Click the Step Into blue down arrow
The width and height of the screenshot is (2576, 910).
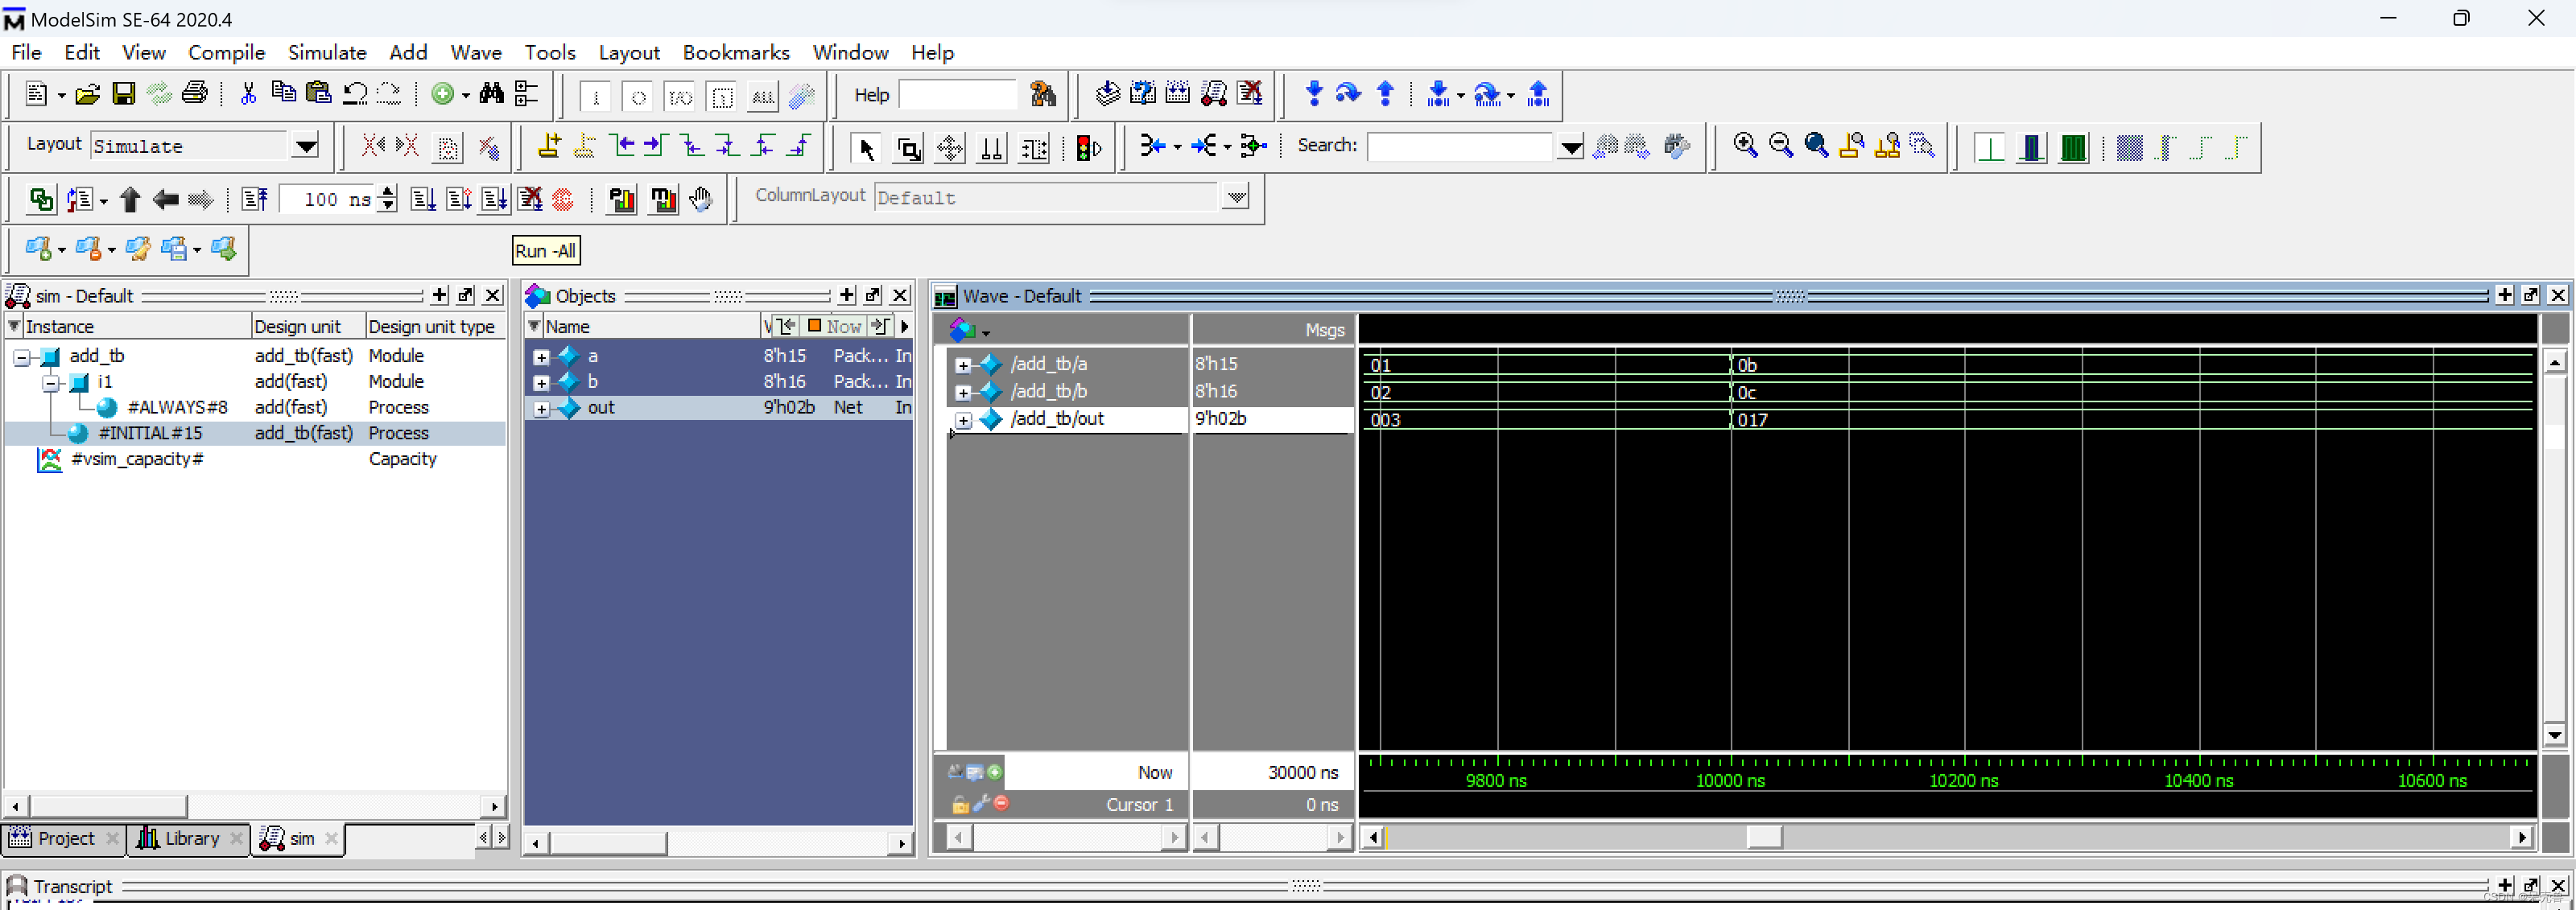1314,94
